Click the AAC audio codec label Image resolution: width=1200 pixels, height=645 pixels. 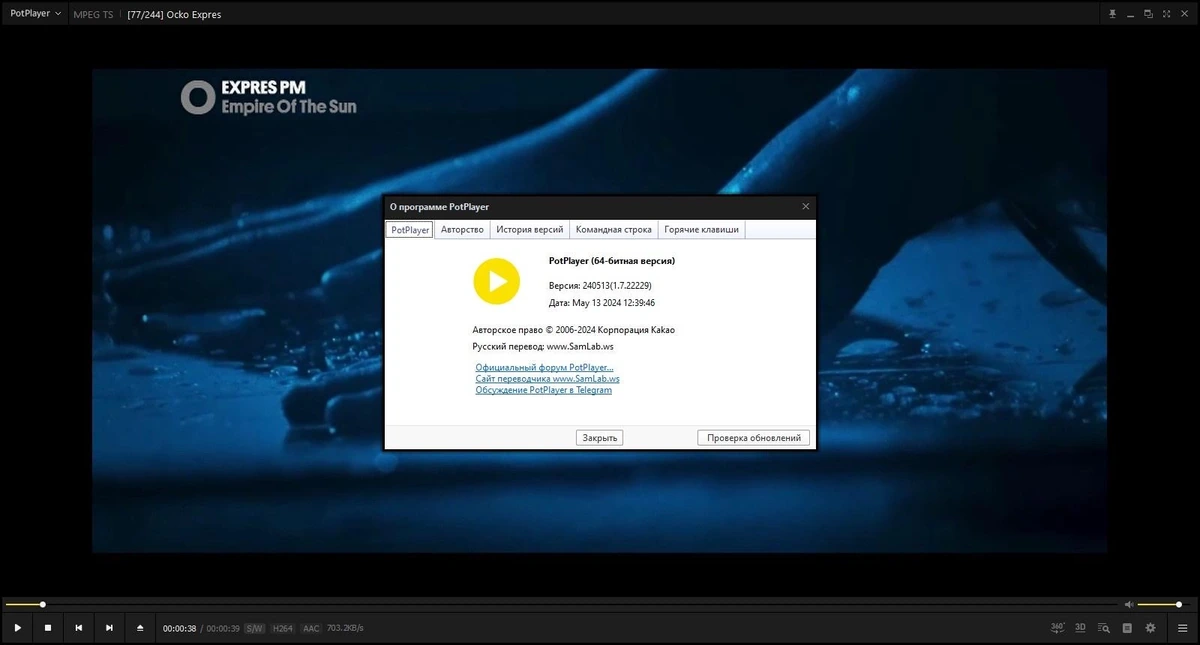311,628
